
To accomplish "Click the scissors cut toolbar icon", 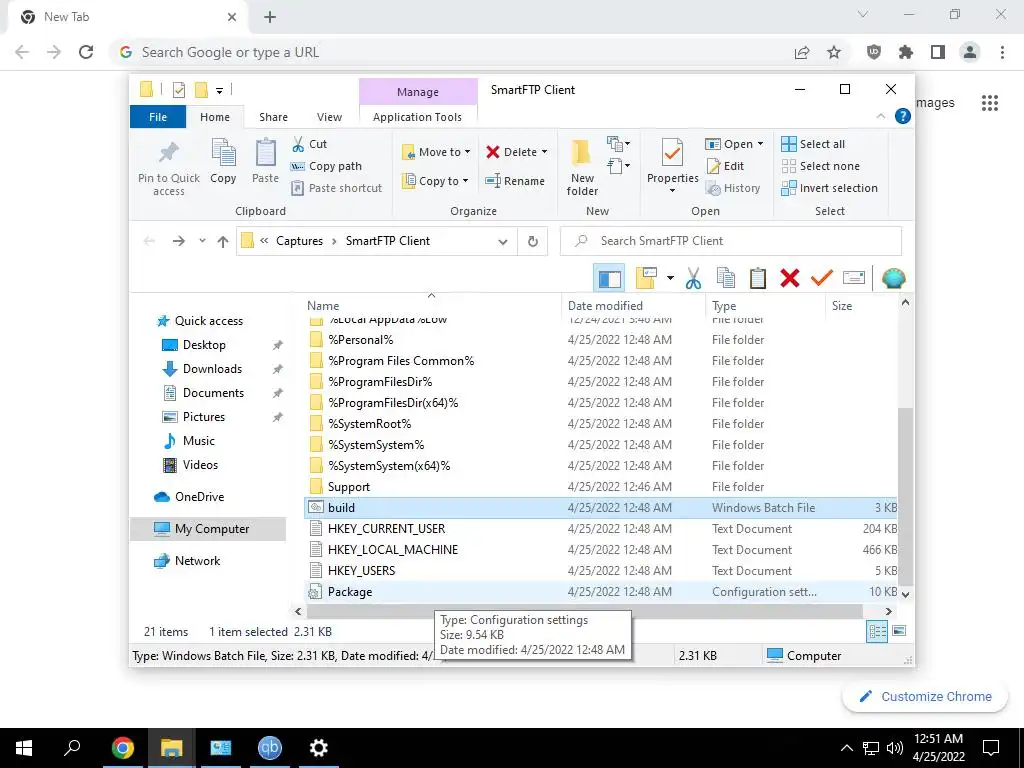I will coord(693,279).
